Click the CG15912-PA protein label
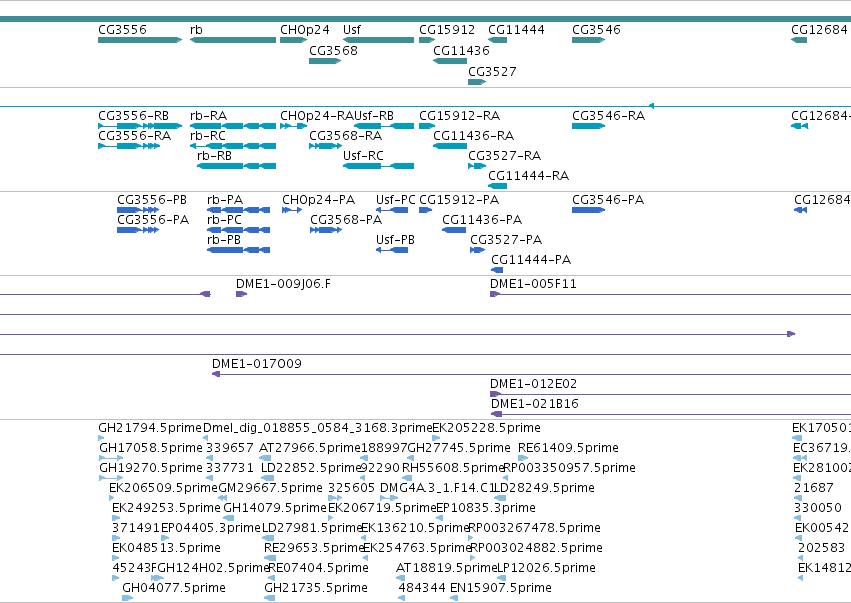 point(459,200)
